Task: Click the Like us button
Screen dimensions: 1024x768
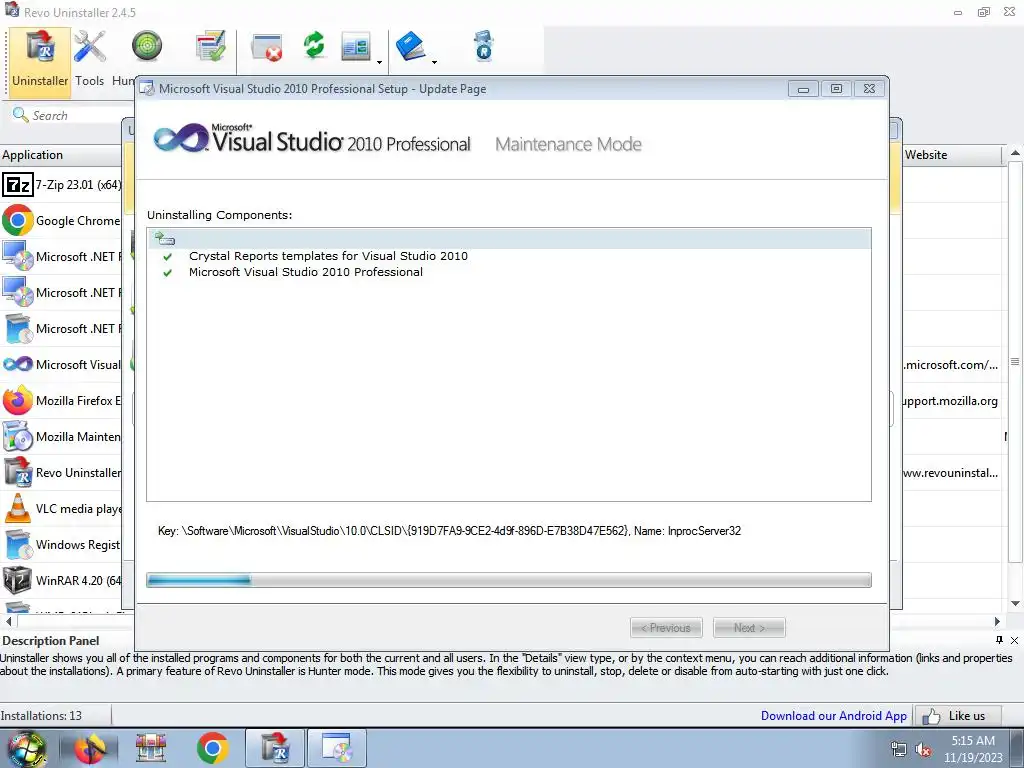Action: 957,716
